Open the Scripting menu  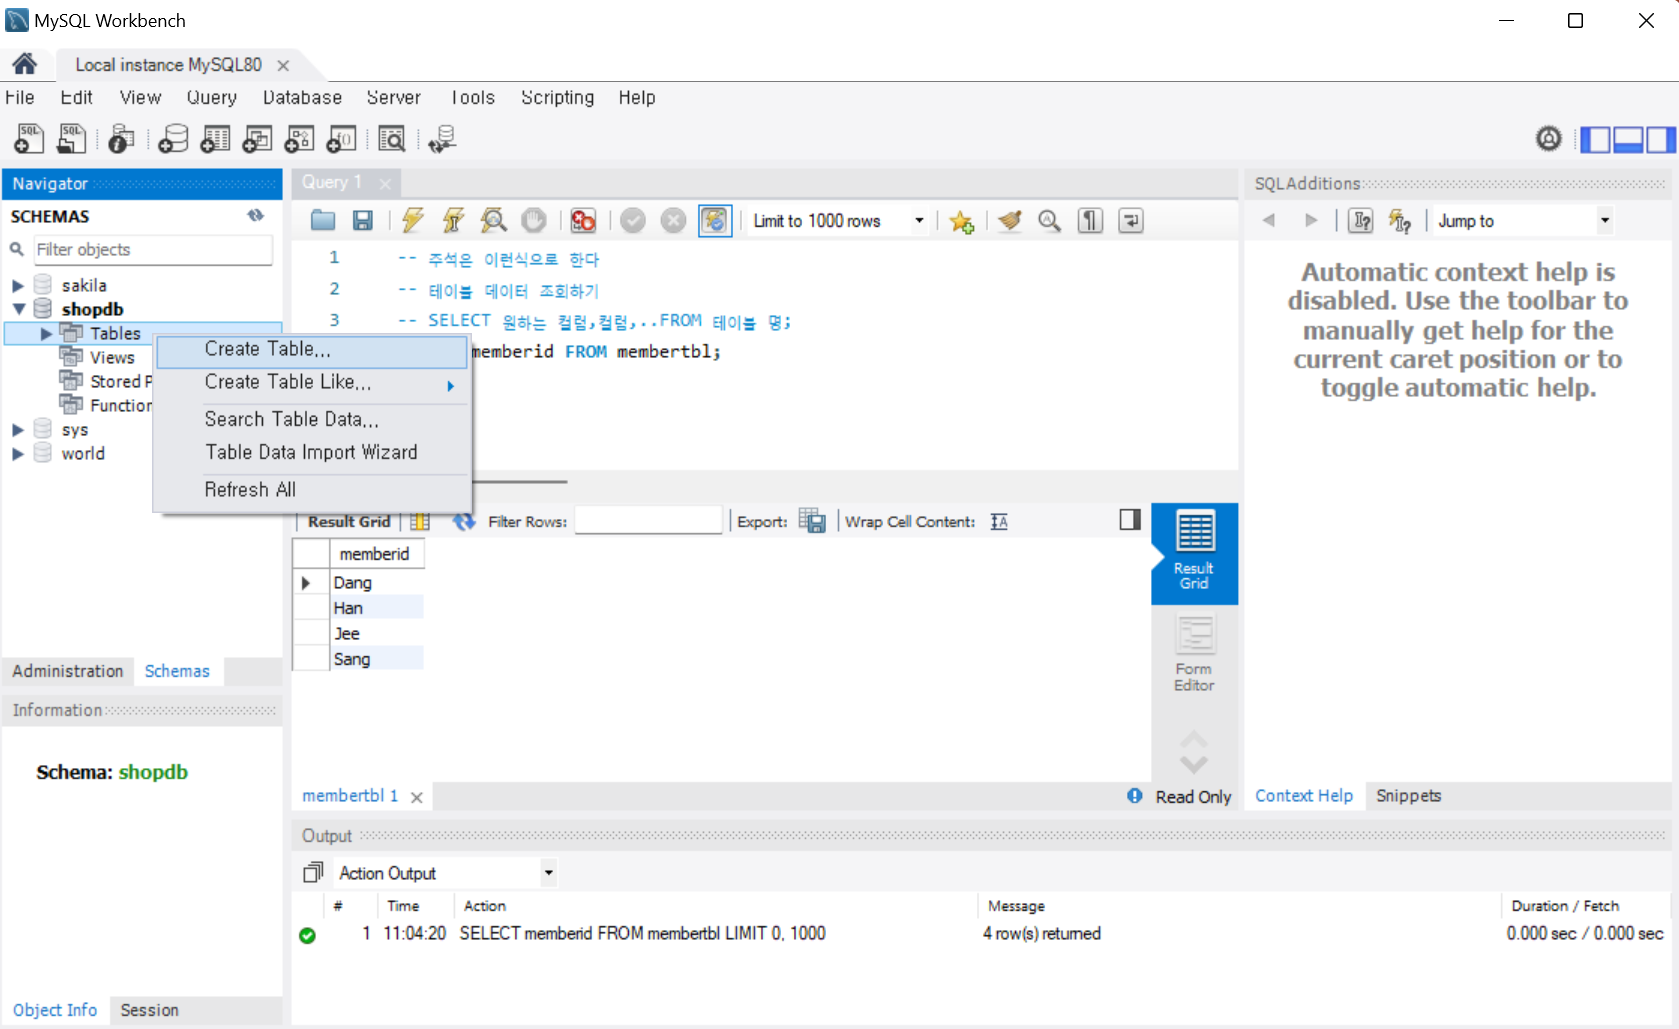pyautogui.click(x=557, y=97)
